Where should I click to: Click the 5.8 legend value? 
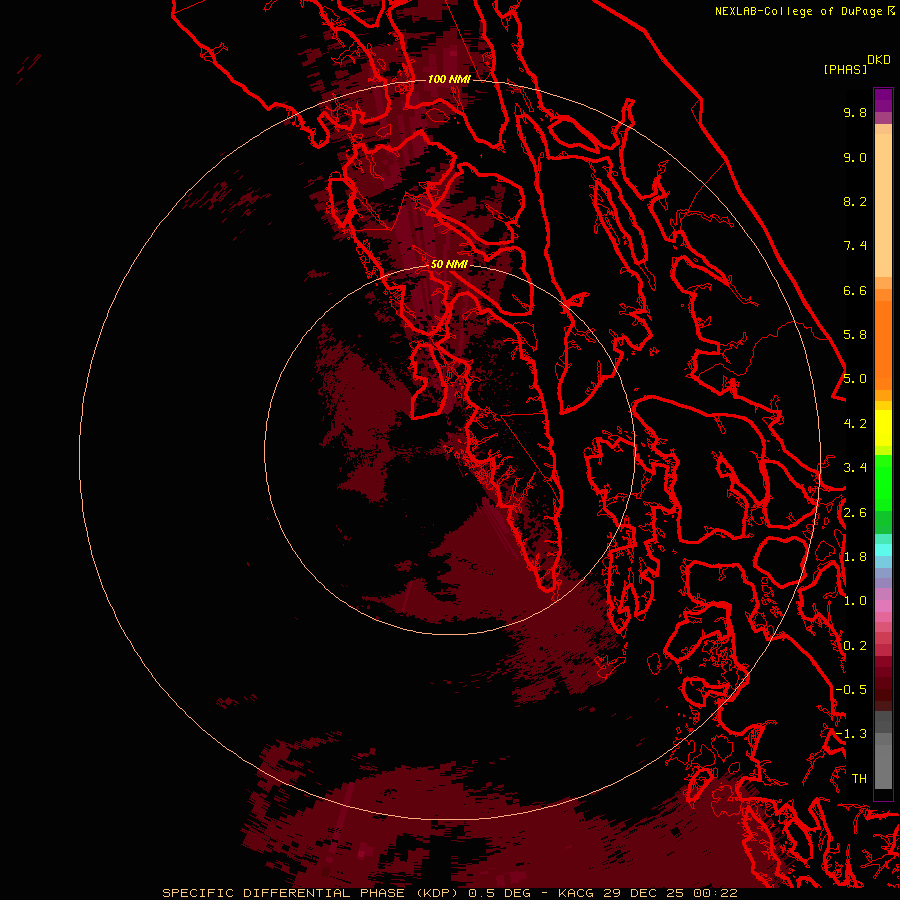[x=855, y=335]
